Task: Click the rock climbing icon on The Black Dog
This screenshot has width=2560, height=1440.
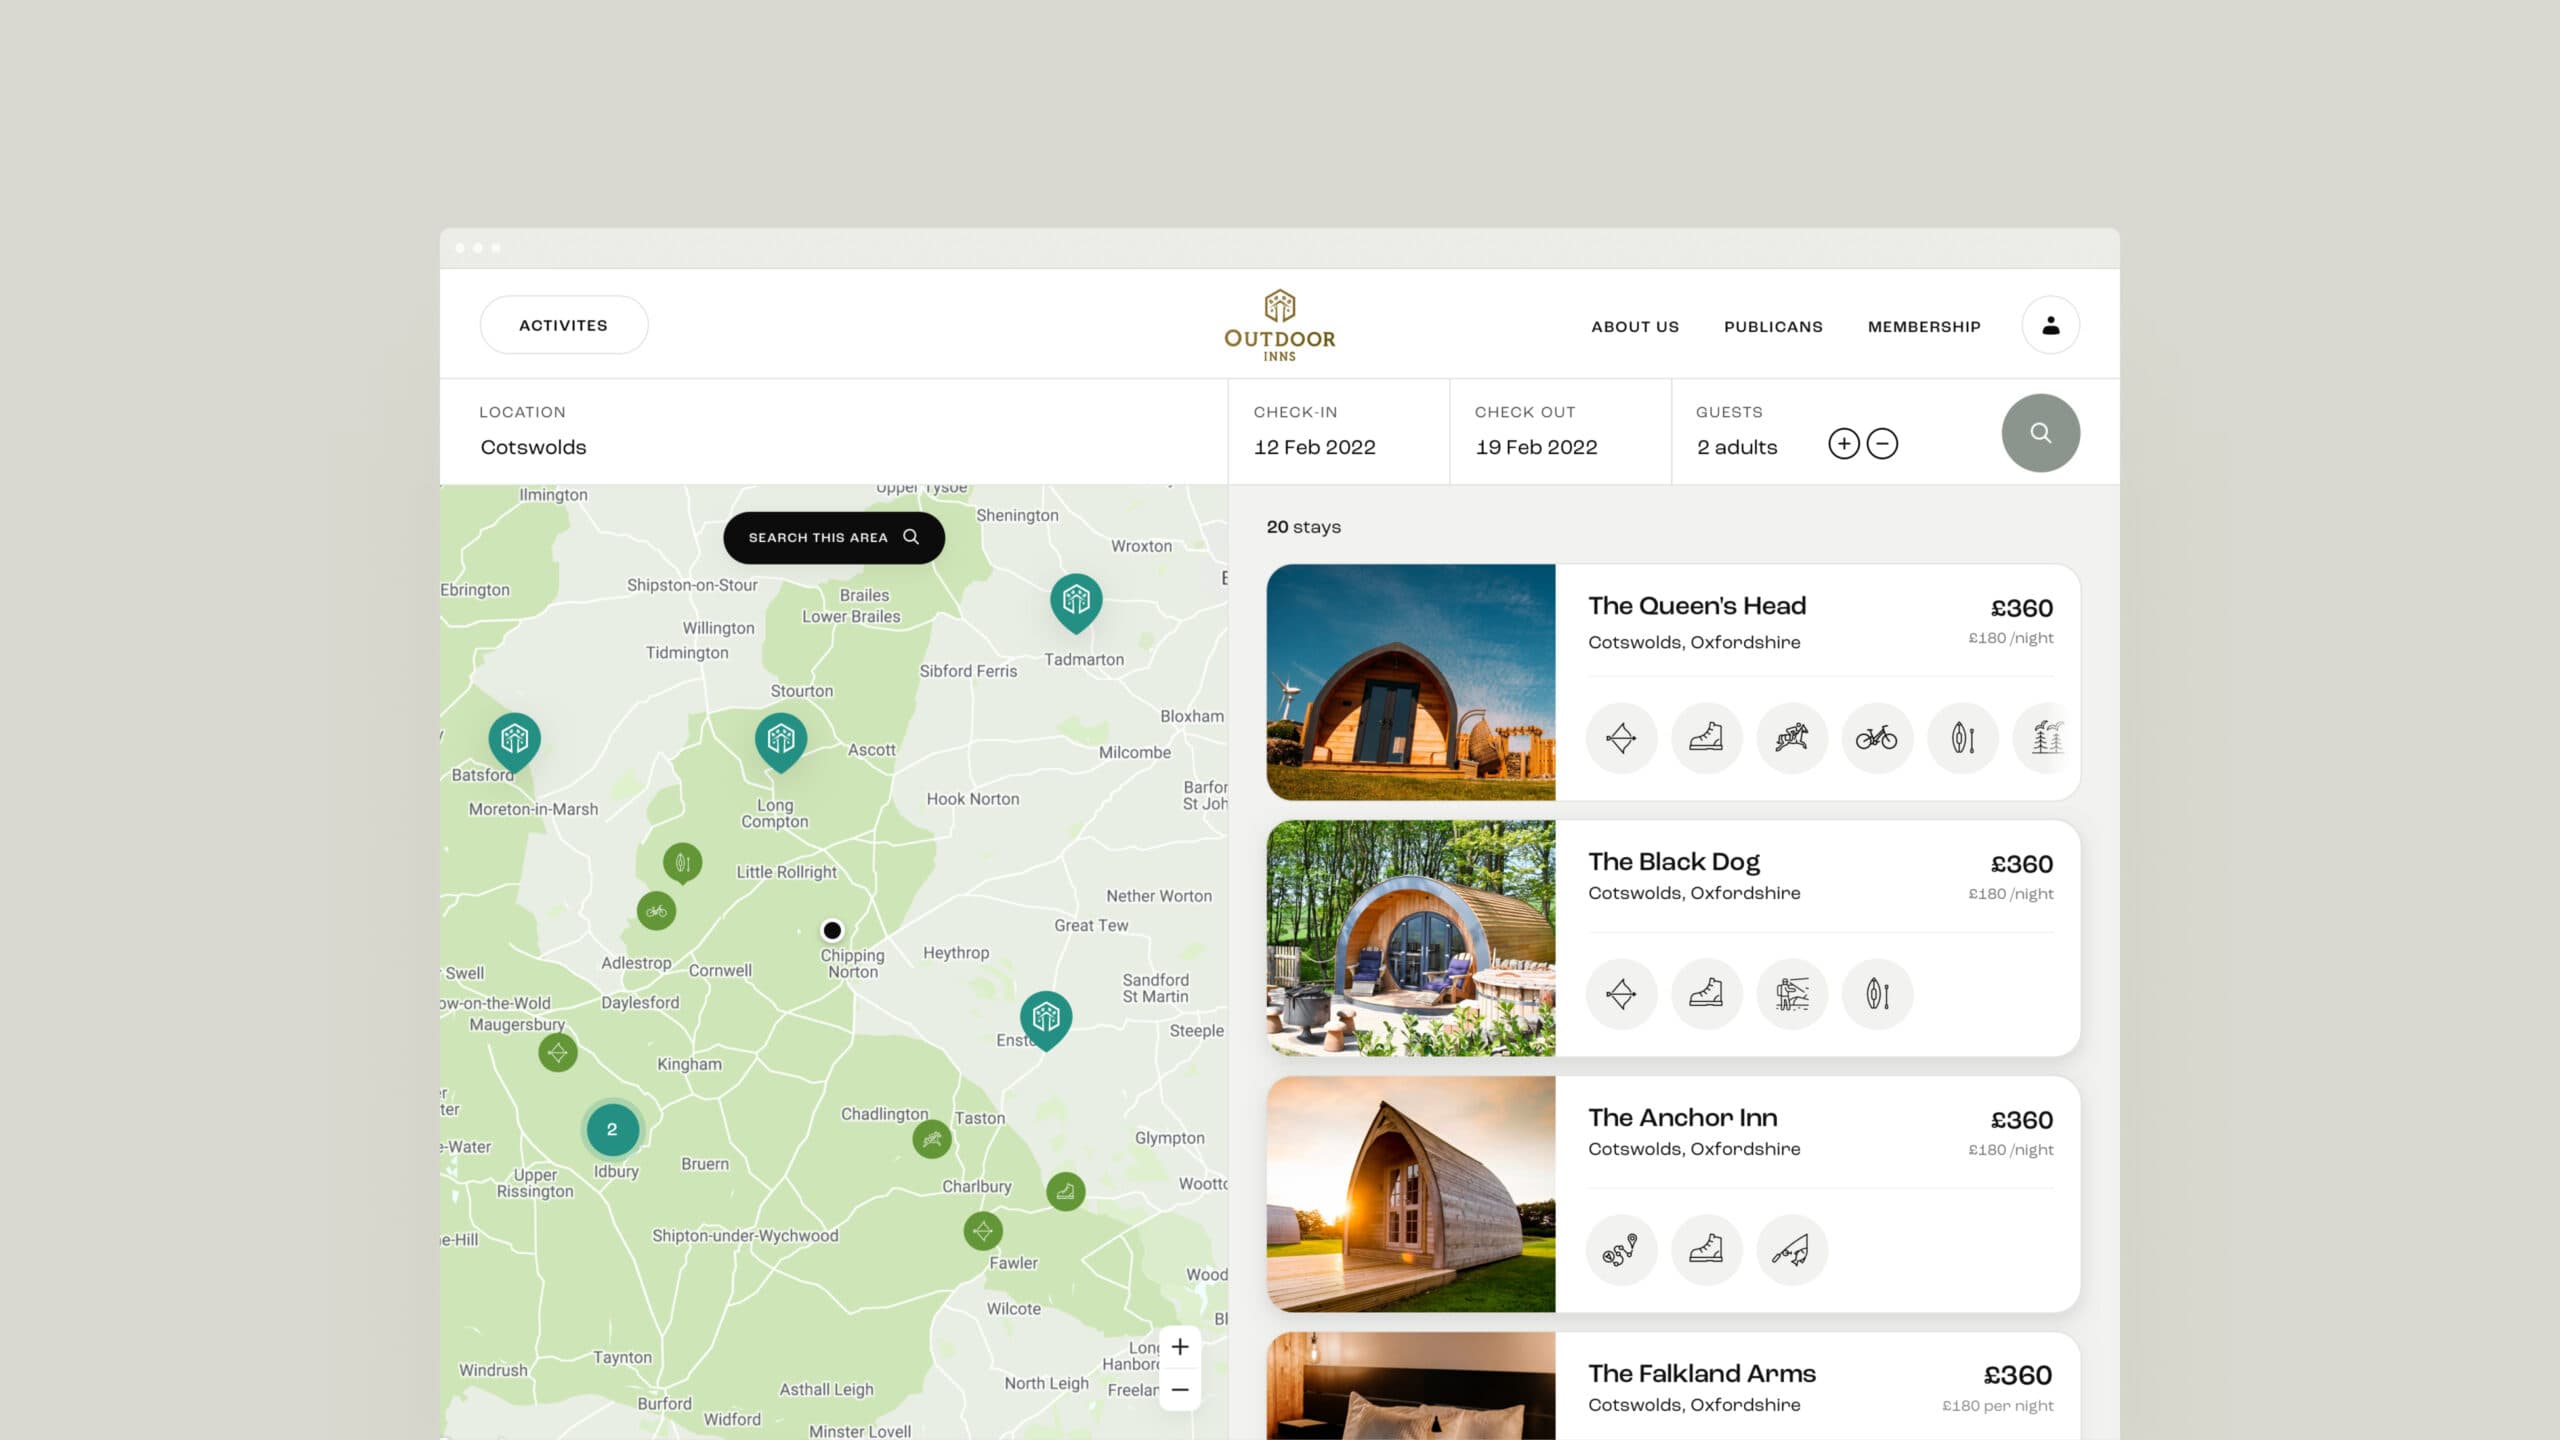Action: point(1791,994)
